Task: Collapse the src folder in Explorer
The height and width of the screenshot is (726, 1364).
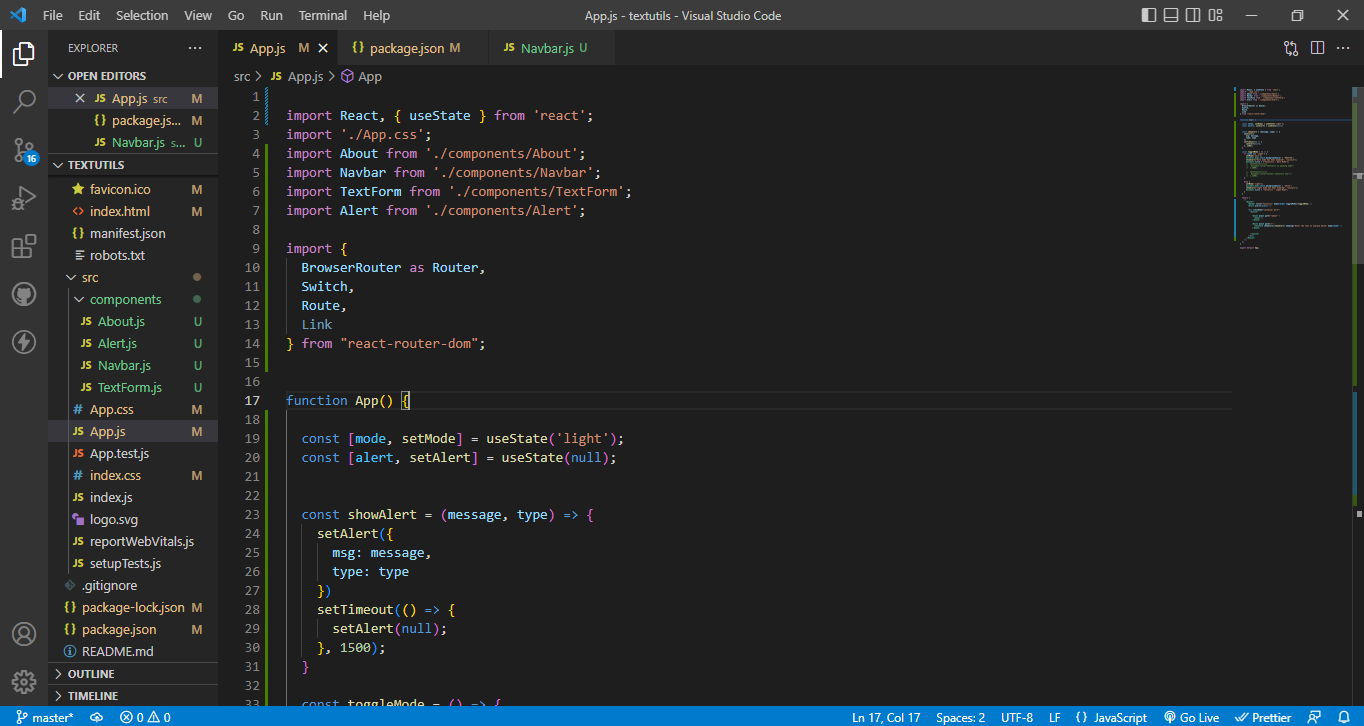Action: point(133,277)
